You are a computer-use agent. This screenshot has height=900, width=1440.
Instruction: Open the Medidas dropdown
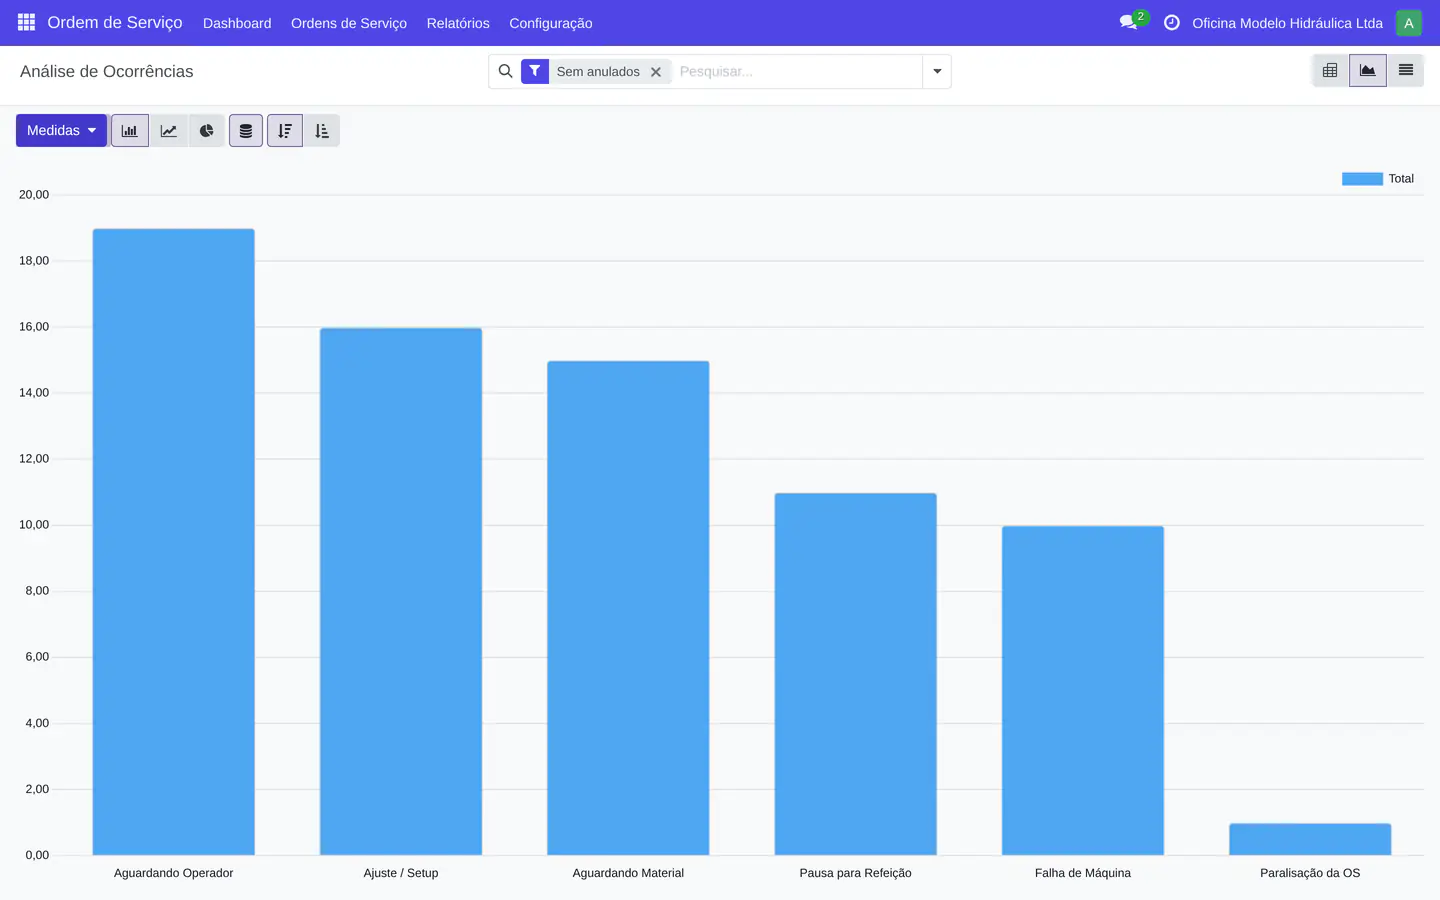61,131
